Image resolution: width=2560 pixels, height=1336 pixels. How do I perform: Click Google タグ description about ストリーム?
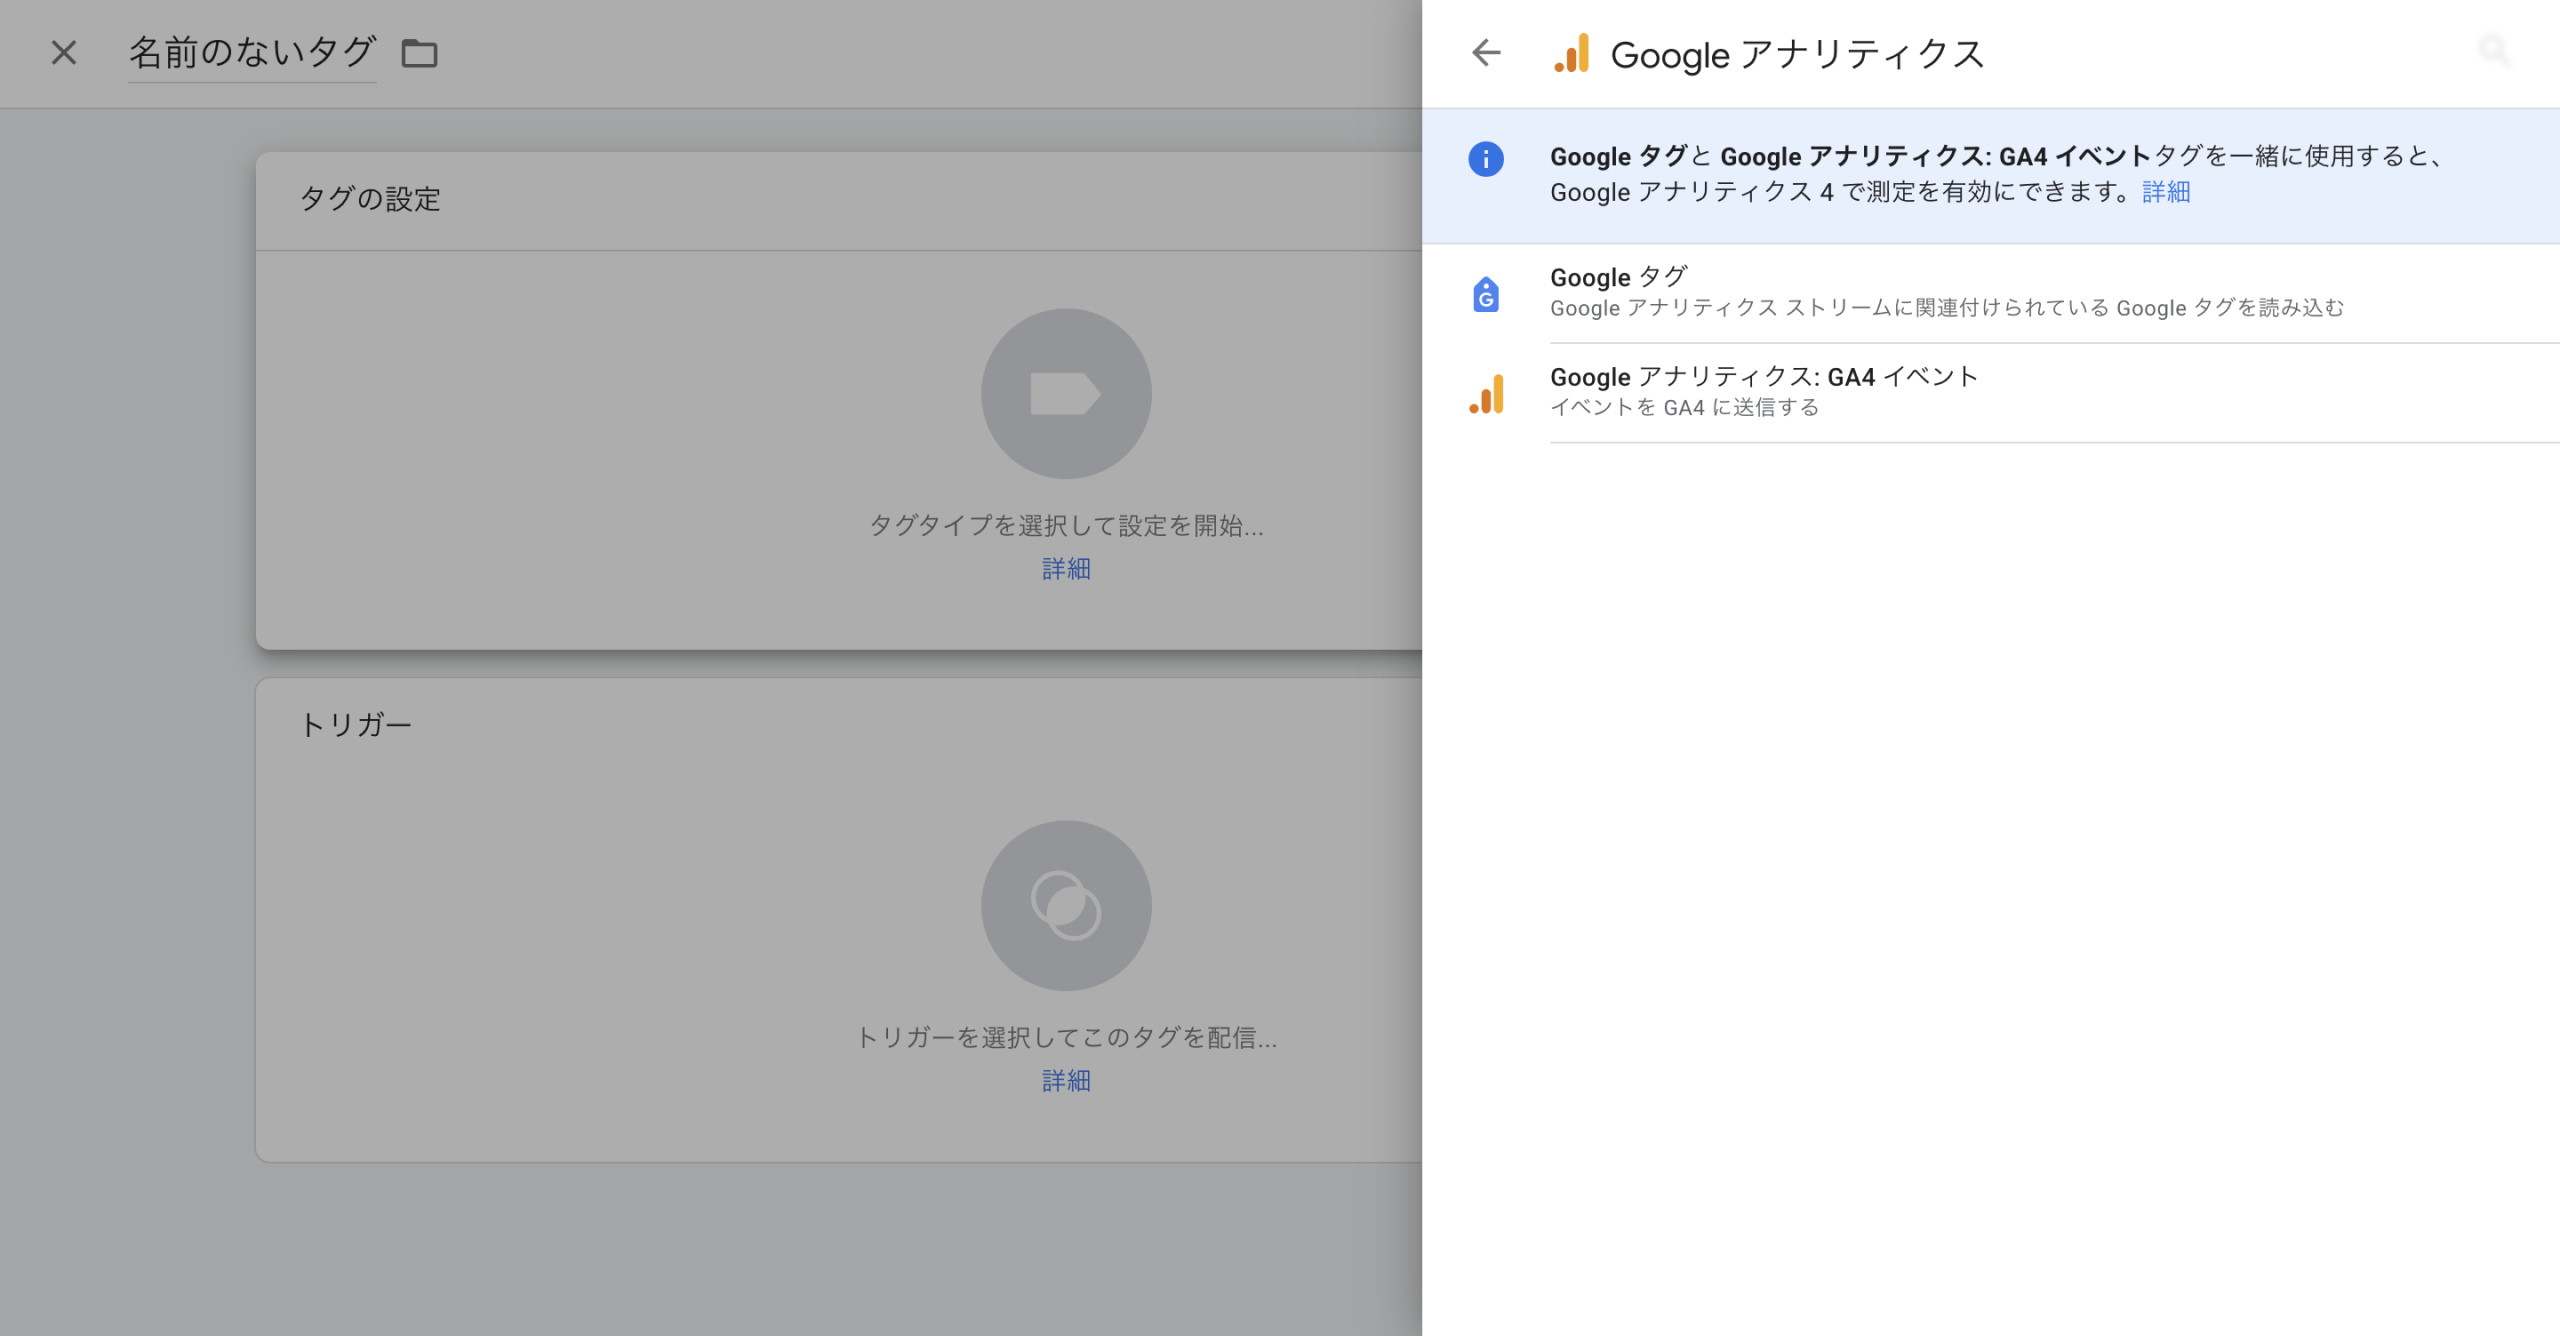(x=1946, y=308)
